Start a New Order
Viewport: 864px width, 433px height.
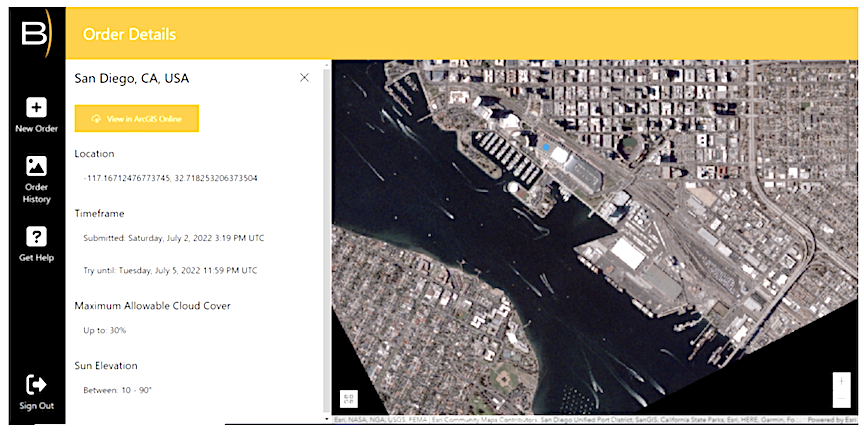(36, 115)
